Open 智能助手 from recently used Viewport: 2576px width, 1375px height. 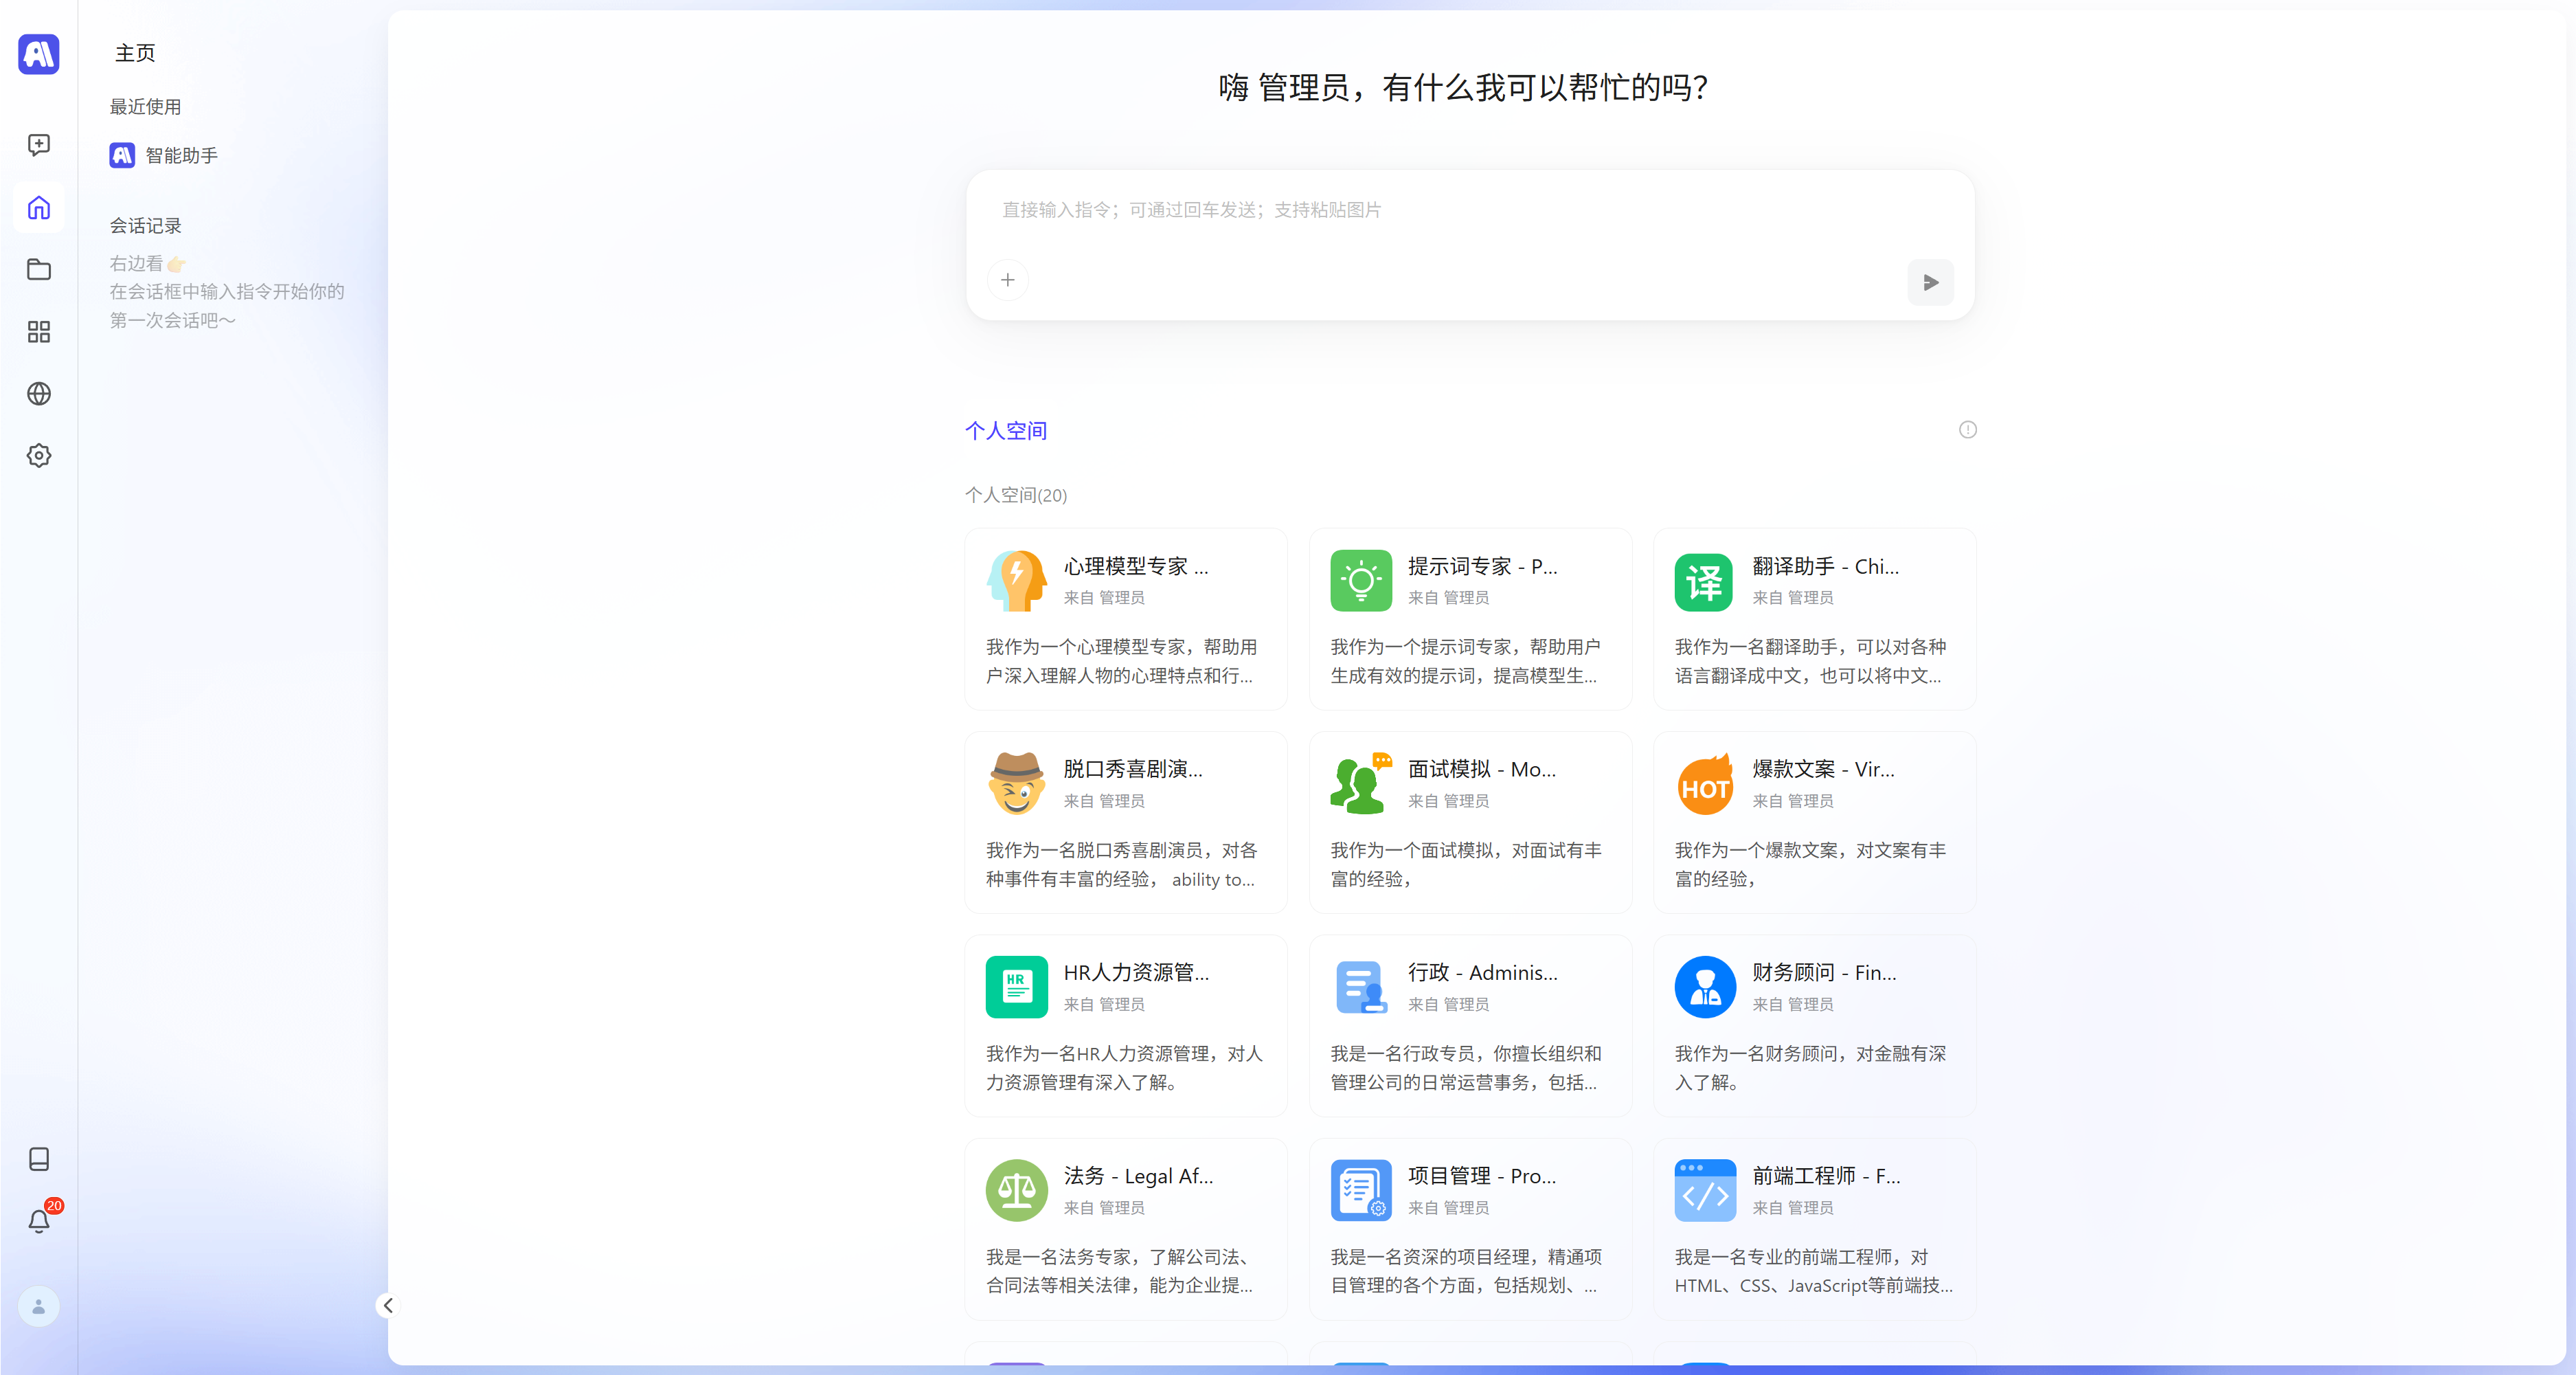point(164,156)
